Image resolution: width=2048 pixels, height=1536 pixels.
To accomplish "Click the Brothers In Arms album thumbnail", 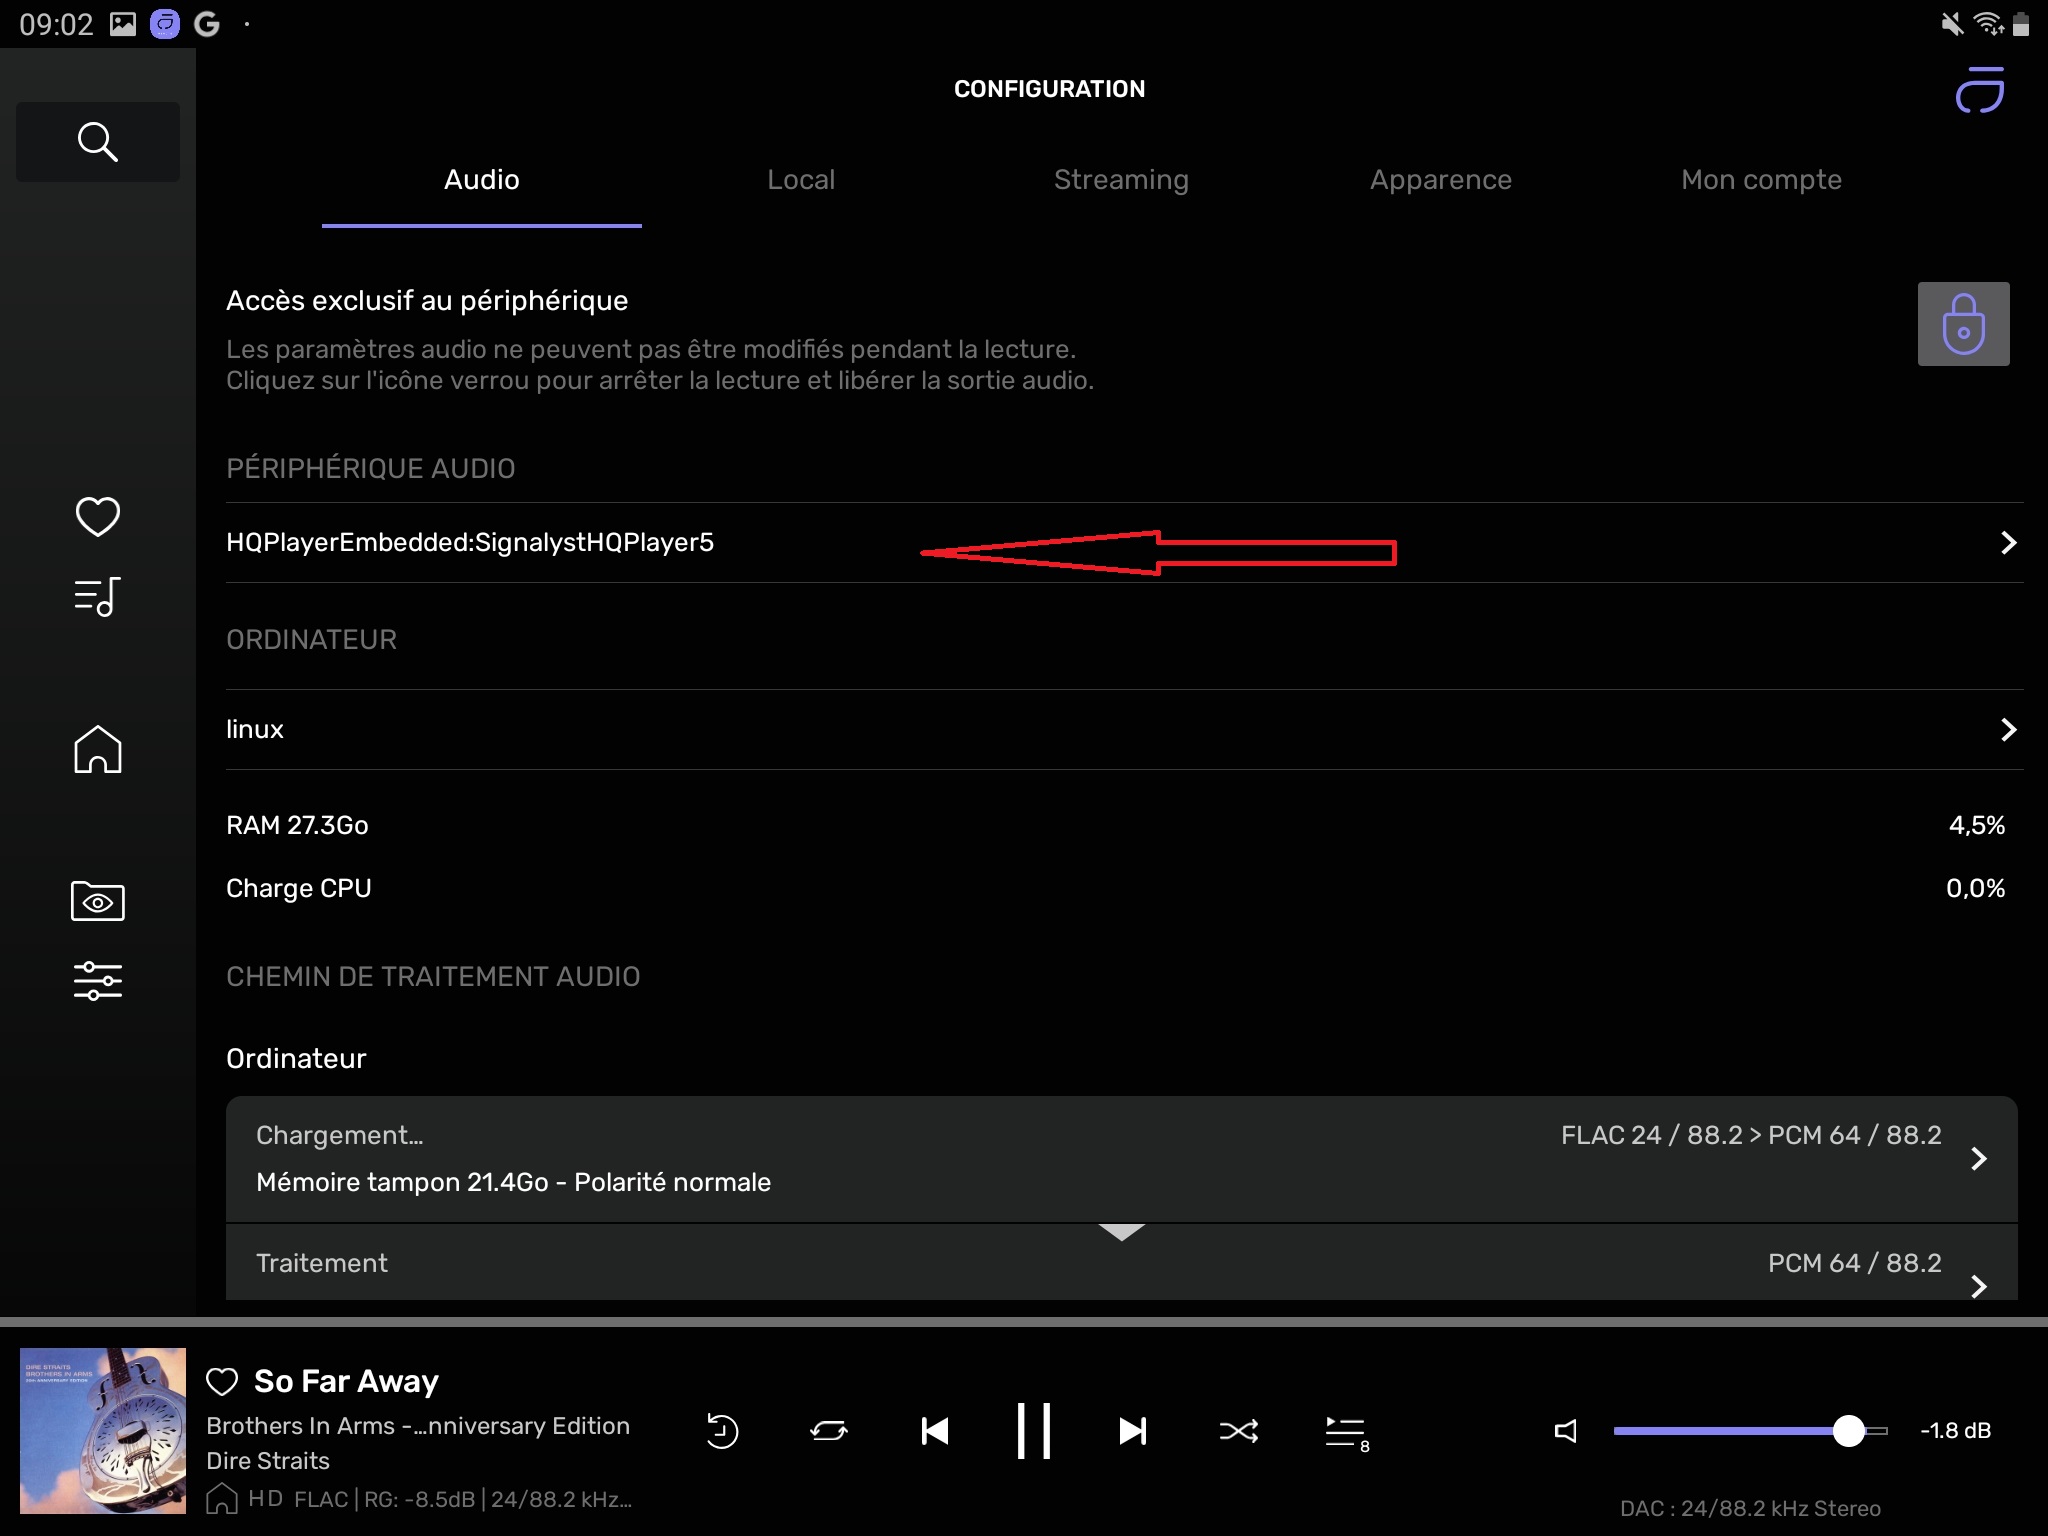I will [x=103, y=1430].
